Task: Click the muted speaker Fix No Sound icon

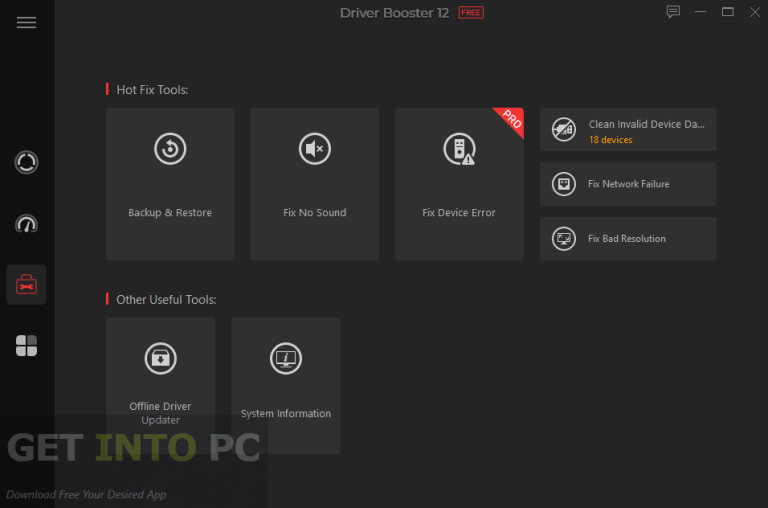Action: (x=315, y=149)
